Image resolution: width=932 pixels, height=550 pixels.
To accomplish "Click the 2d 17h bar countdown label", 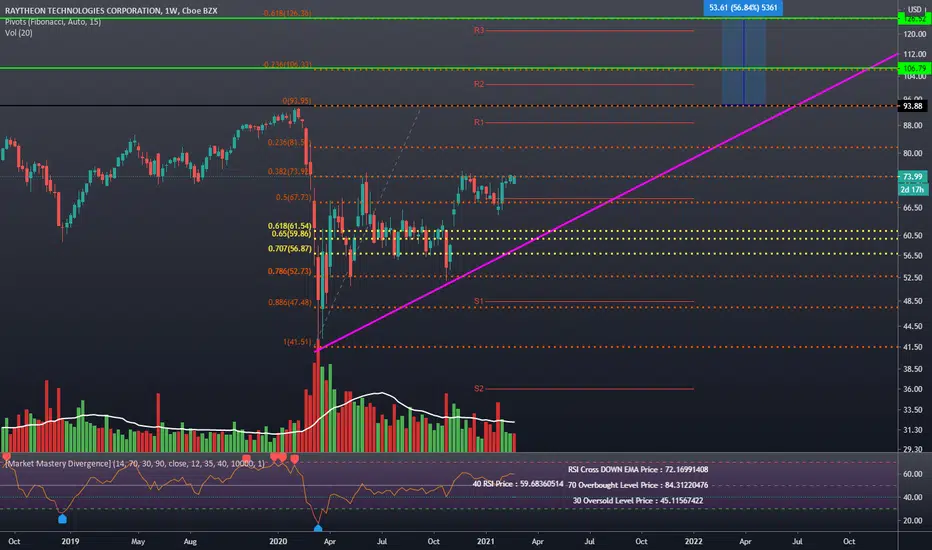I will point(912,189).
